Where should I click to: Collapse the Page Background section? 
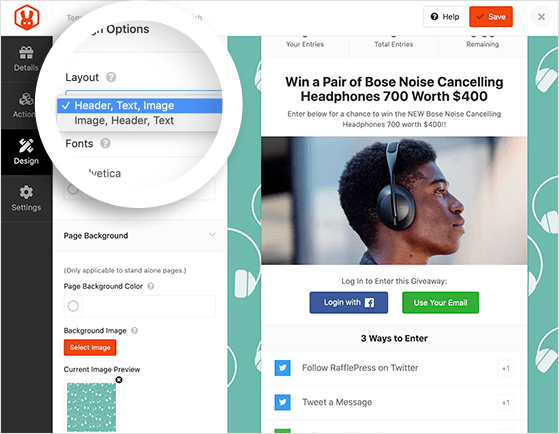212,235
